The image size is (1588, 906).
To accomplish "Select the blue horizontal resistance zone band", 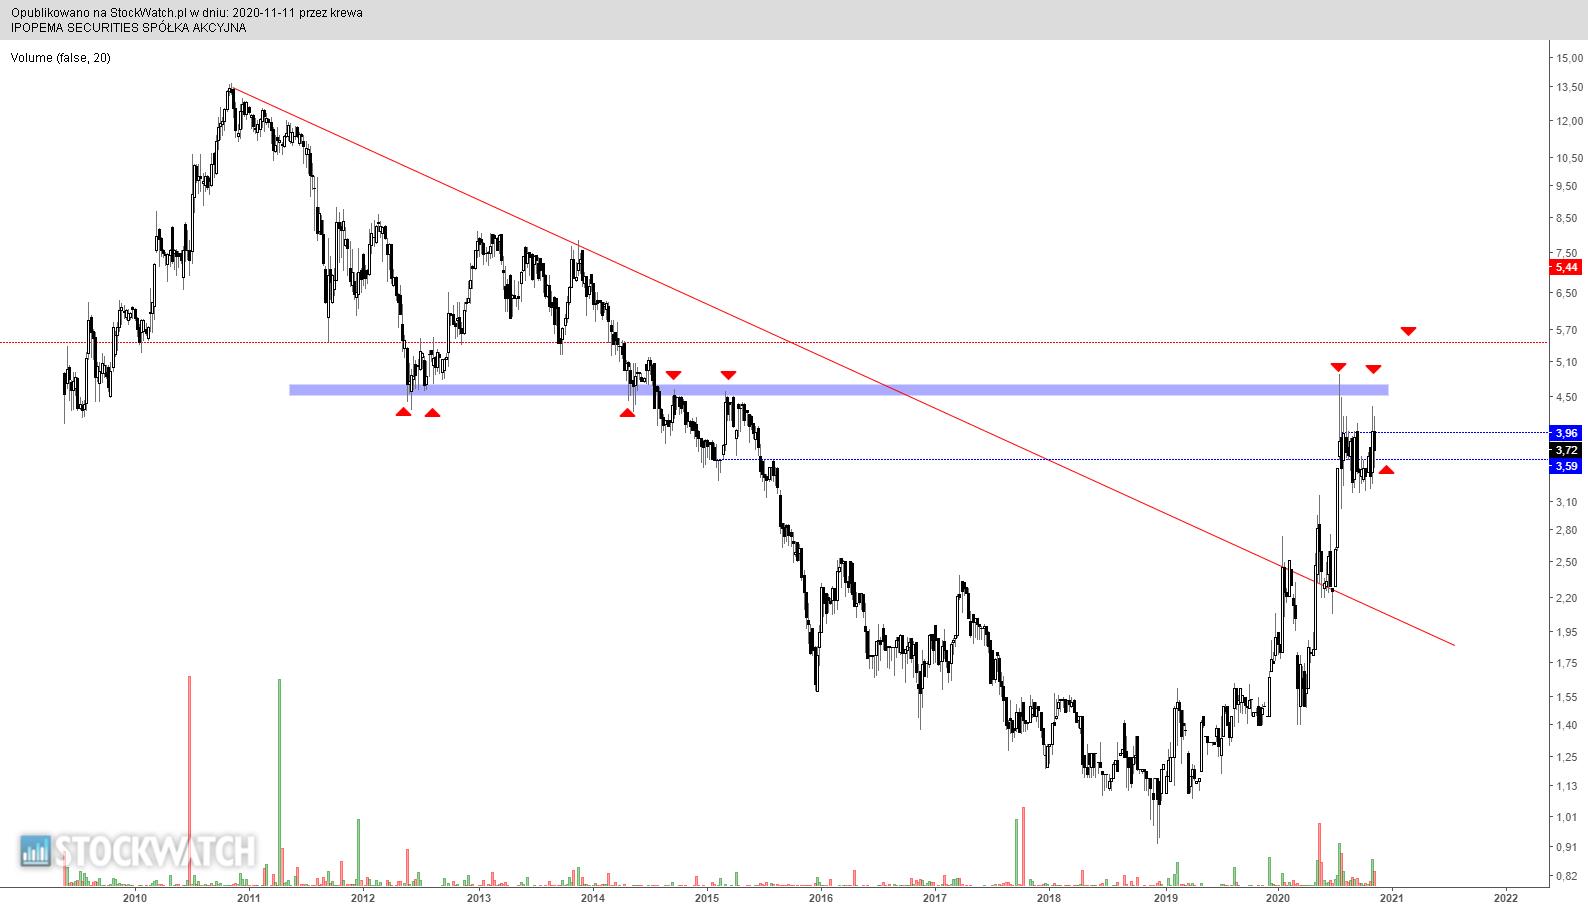I will click(x=838, y=390).
